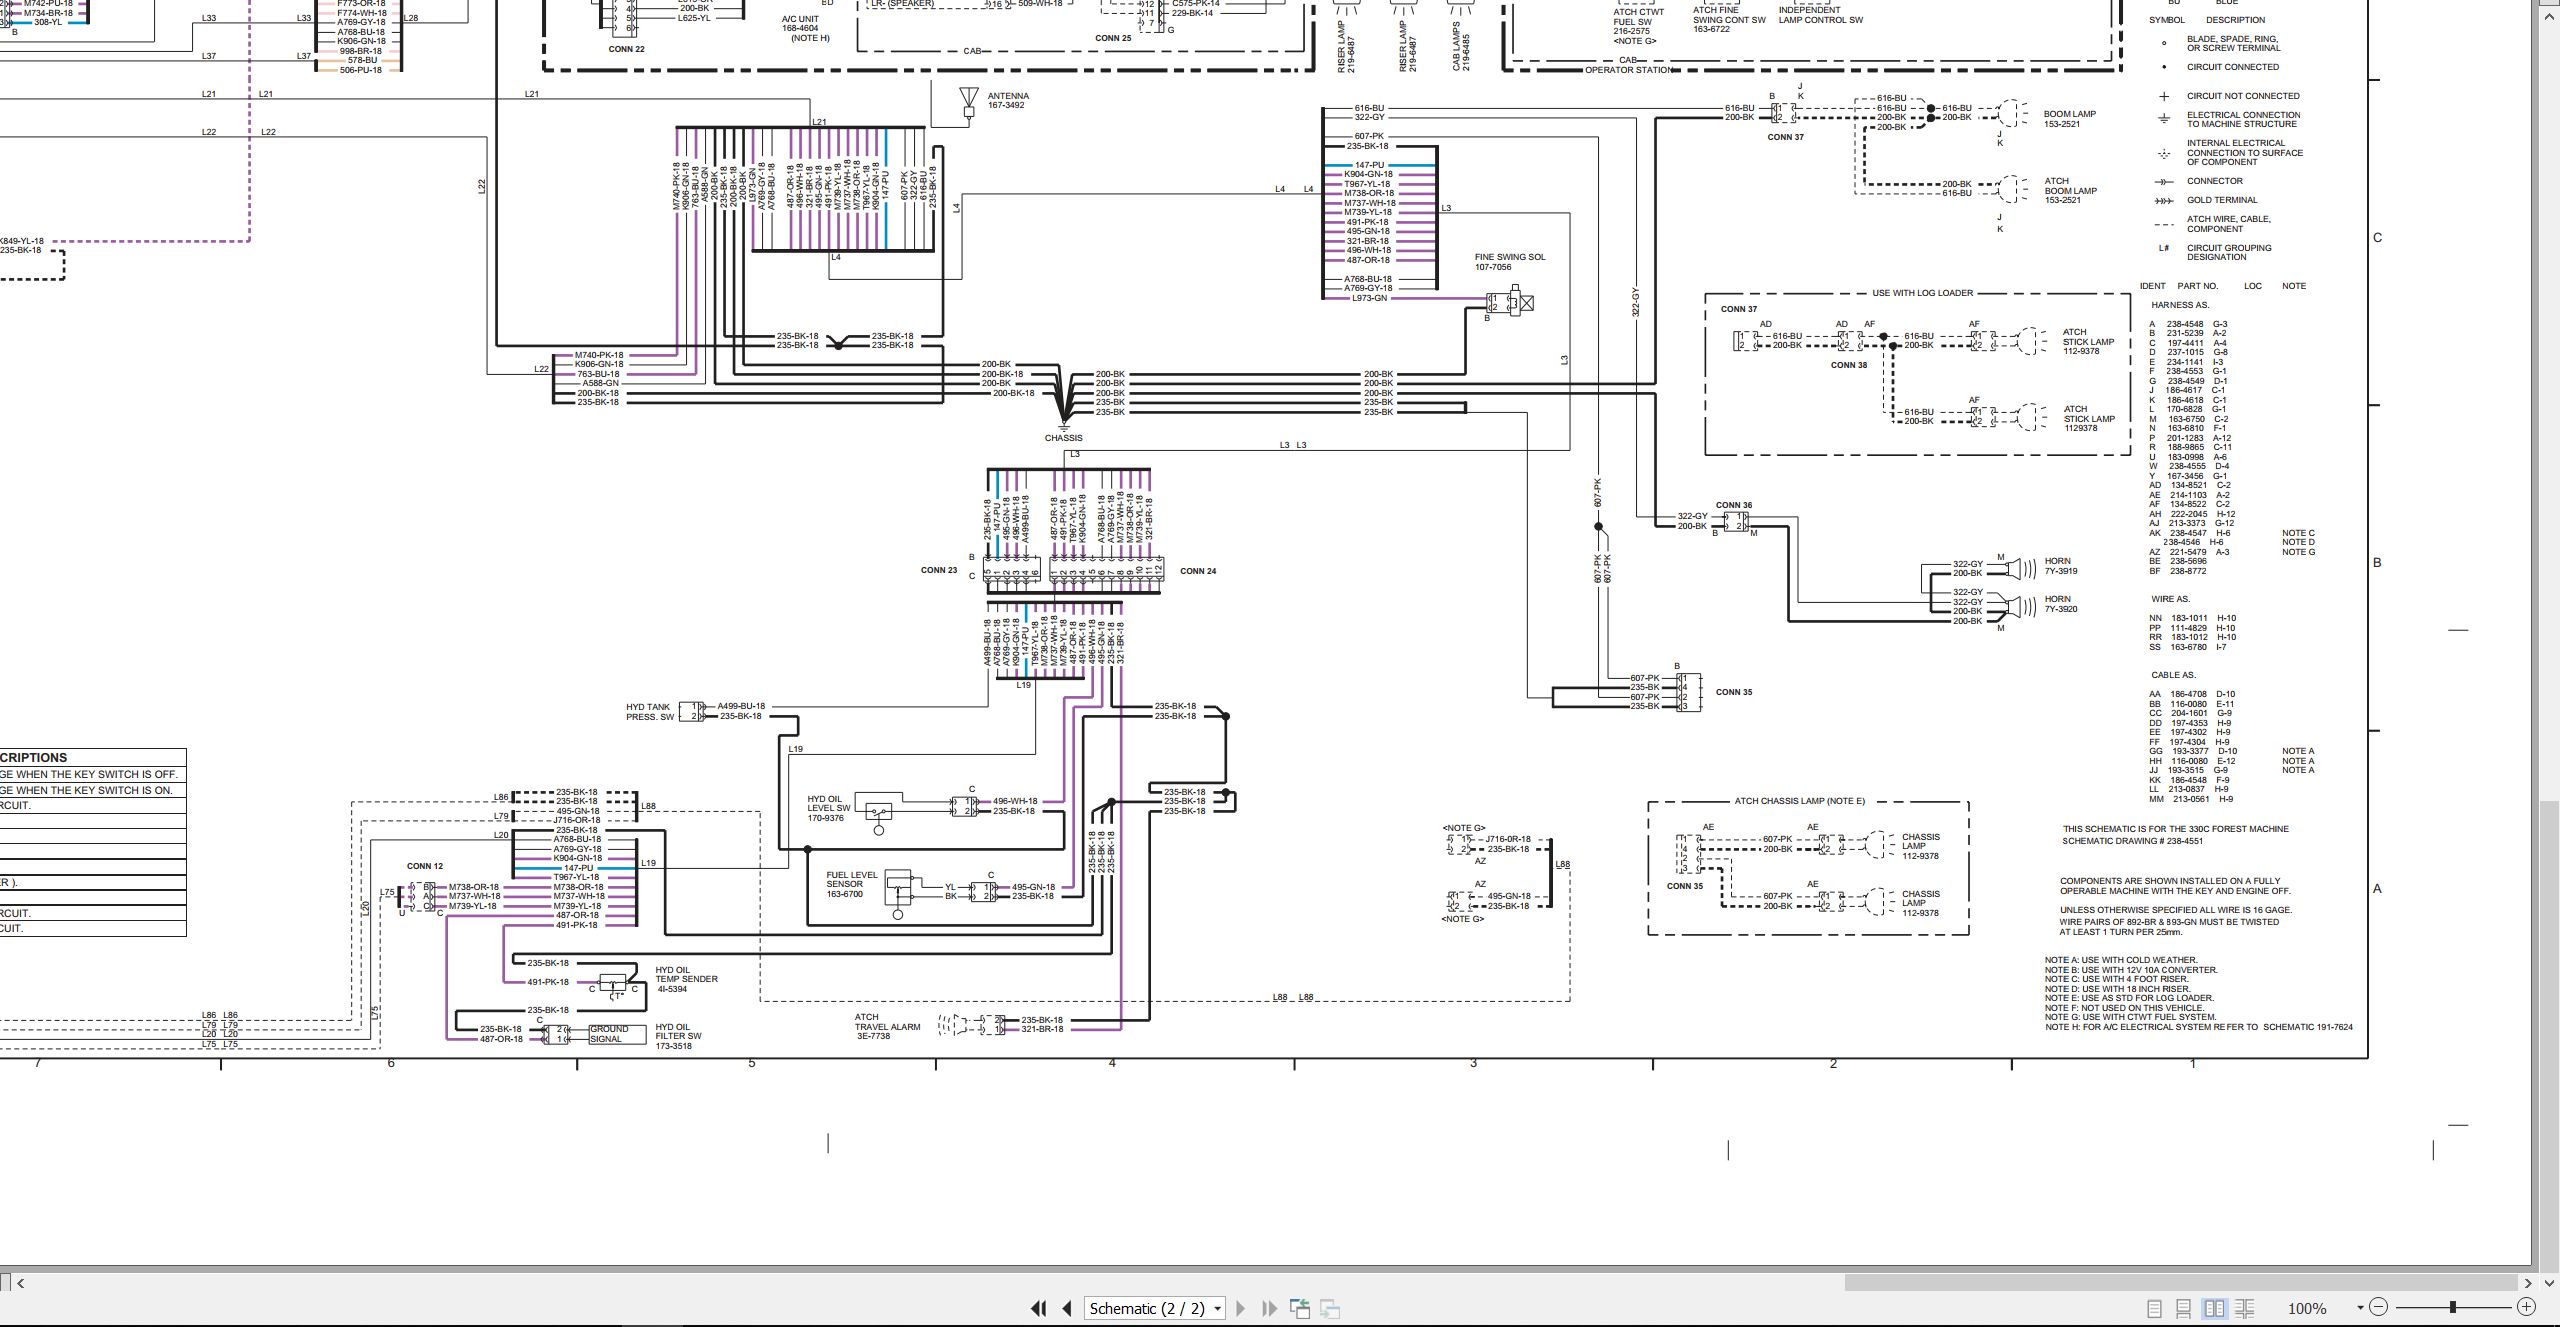Click the HARNESS AS. list heading
Screen dimensions: 2560x1327
(x=2180, y=305)
